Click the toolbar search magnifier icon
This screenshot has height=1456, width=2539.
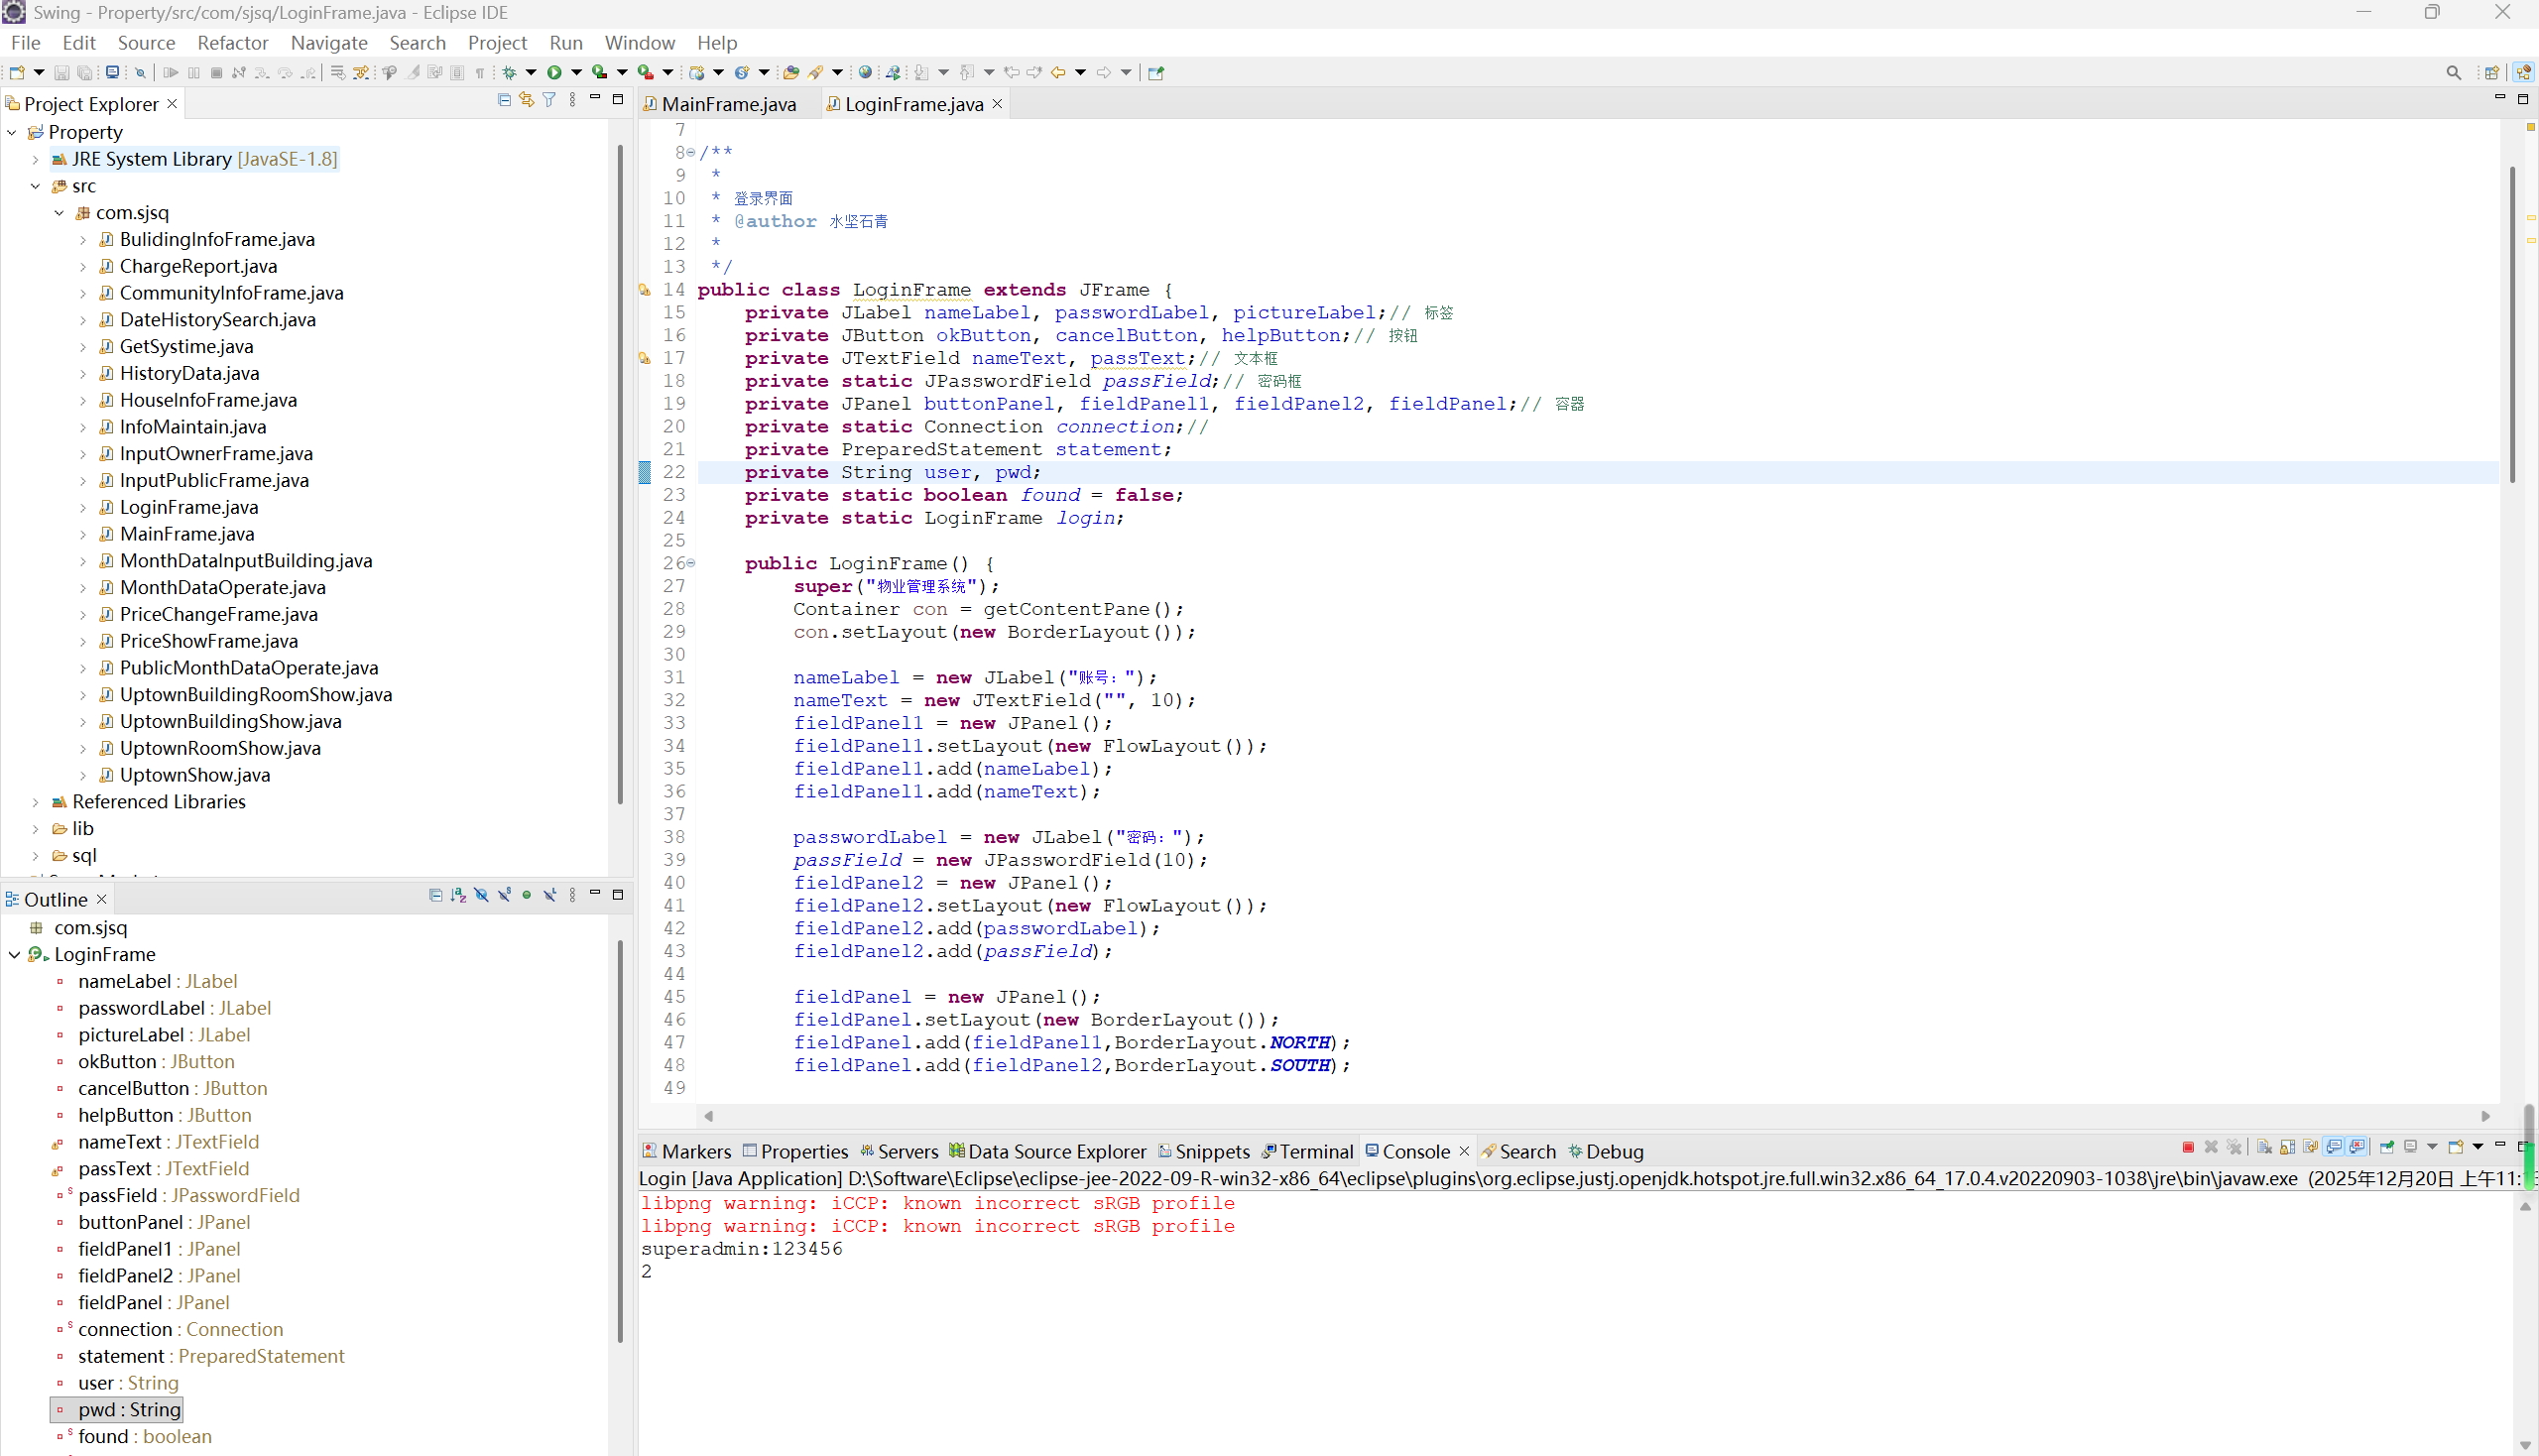2453,72
